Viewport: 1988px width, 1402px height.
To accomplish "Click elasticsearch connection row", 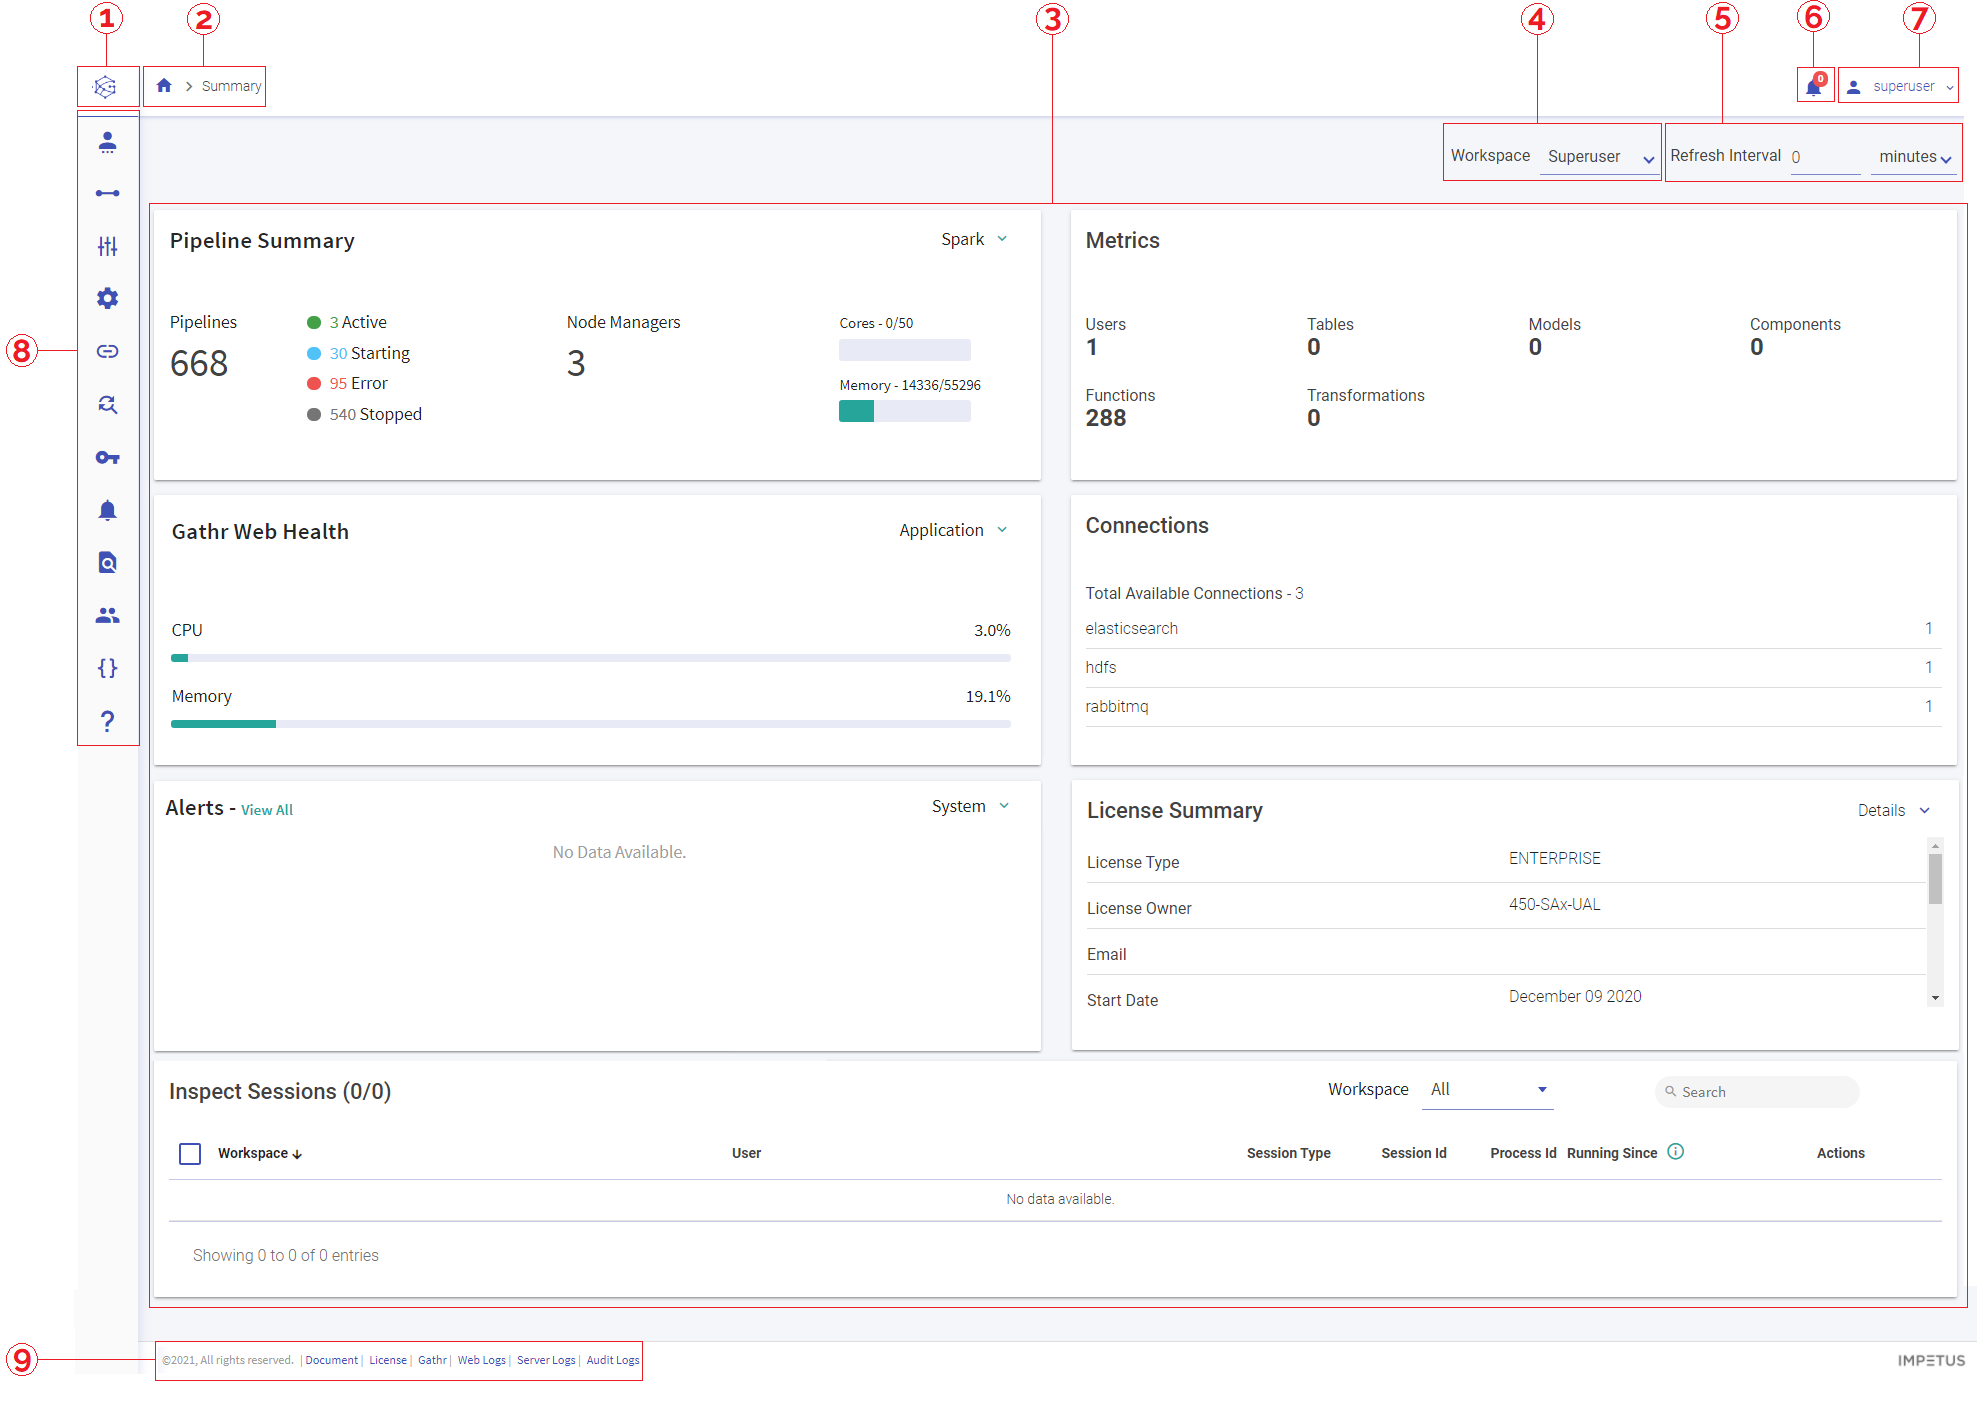I will [1513, 629].
